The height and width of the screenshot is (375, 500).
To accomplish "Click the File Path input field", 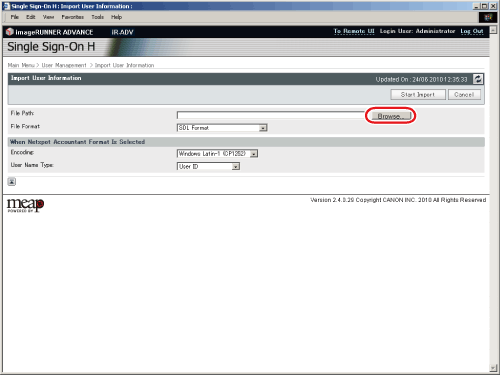I will click(271, 115).
